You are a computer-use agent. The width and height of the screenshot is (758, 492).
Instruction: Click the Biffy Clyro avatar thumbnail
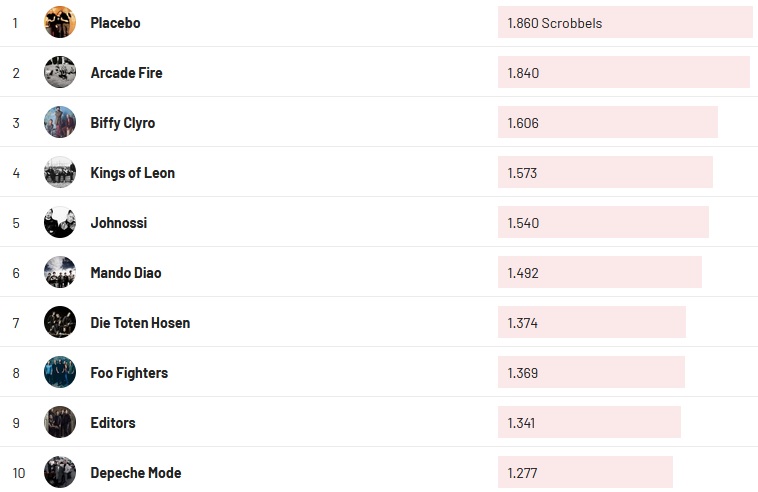tap(60, 122)
